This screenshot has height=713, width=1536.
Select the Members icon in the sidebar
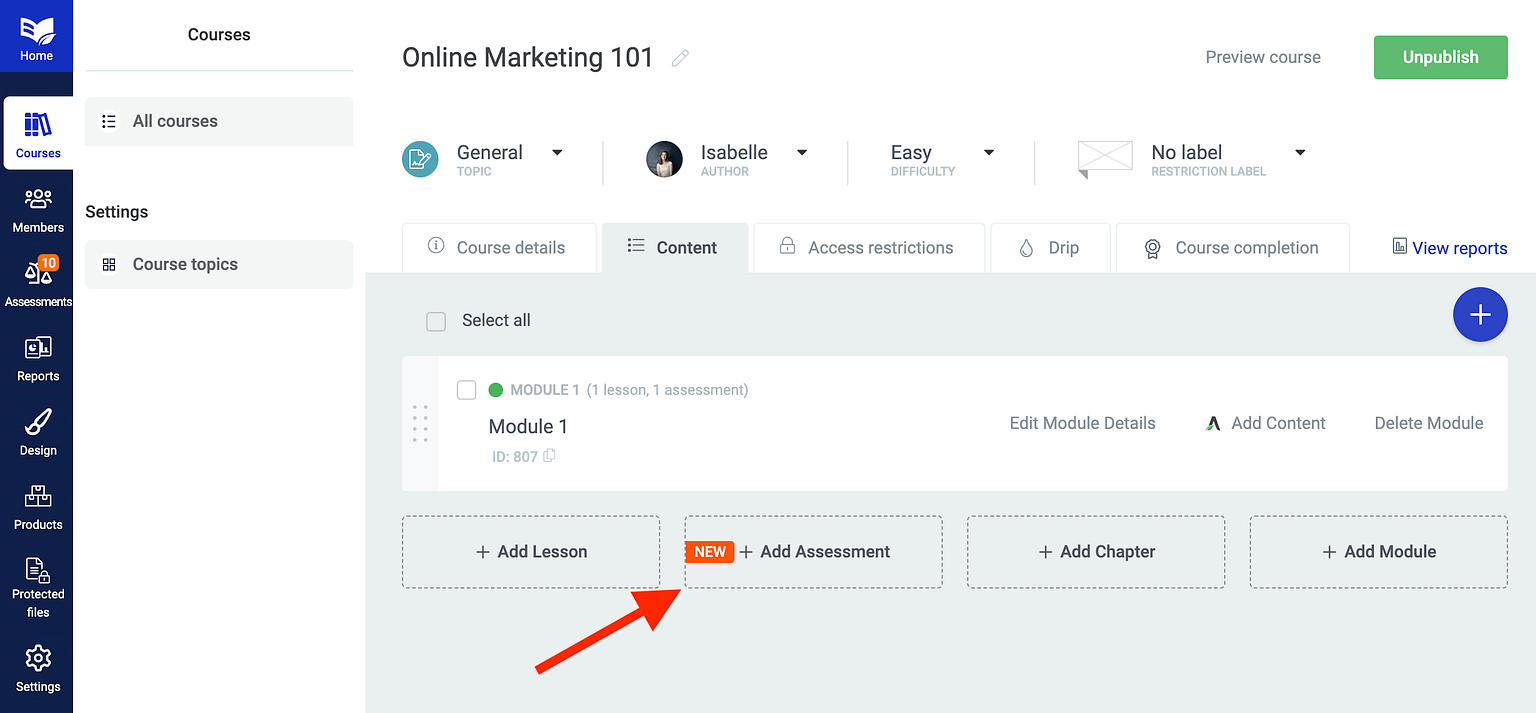[37, 208]
